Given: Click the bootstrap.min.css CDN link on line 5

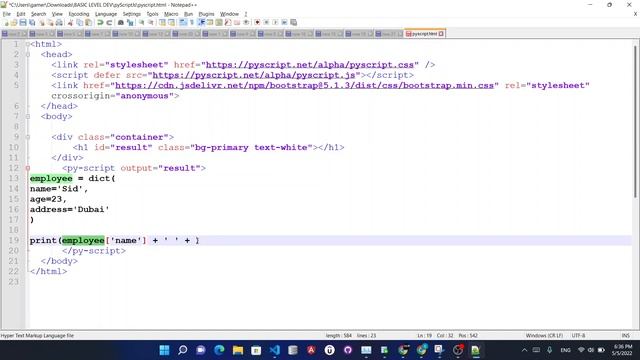Looking at the screenshot, I should pyautogui.click(x=304, y=85).
